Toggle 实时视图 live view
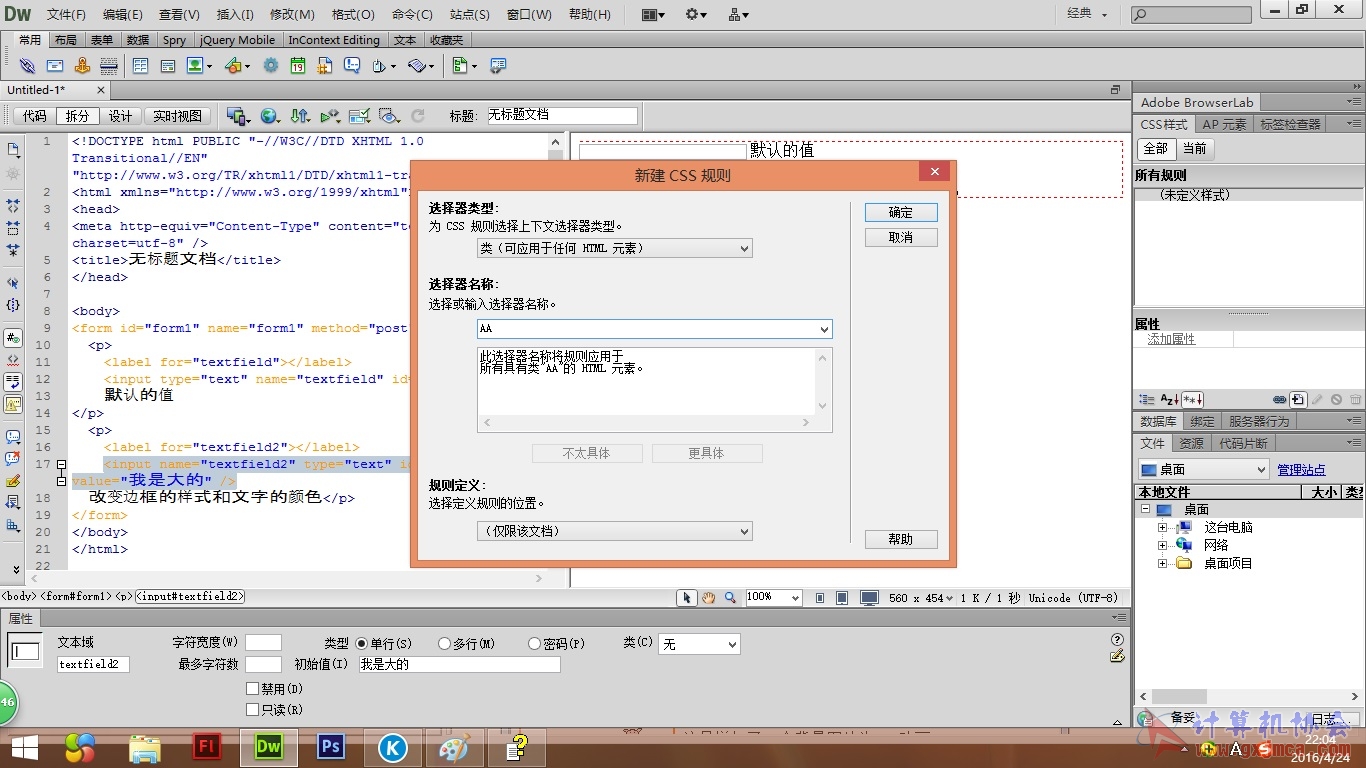The width and height of the screenshot is (1366, 768). tap(177, 116)
